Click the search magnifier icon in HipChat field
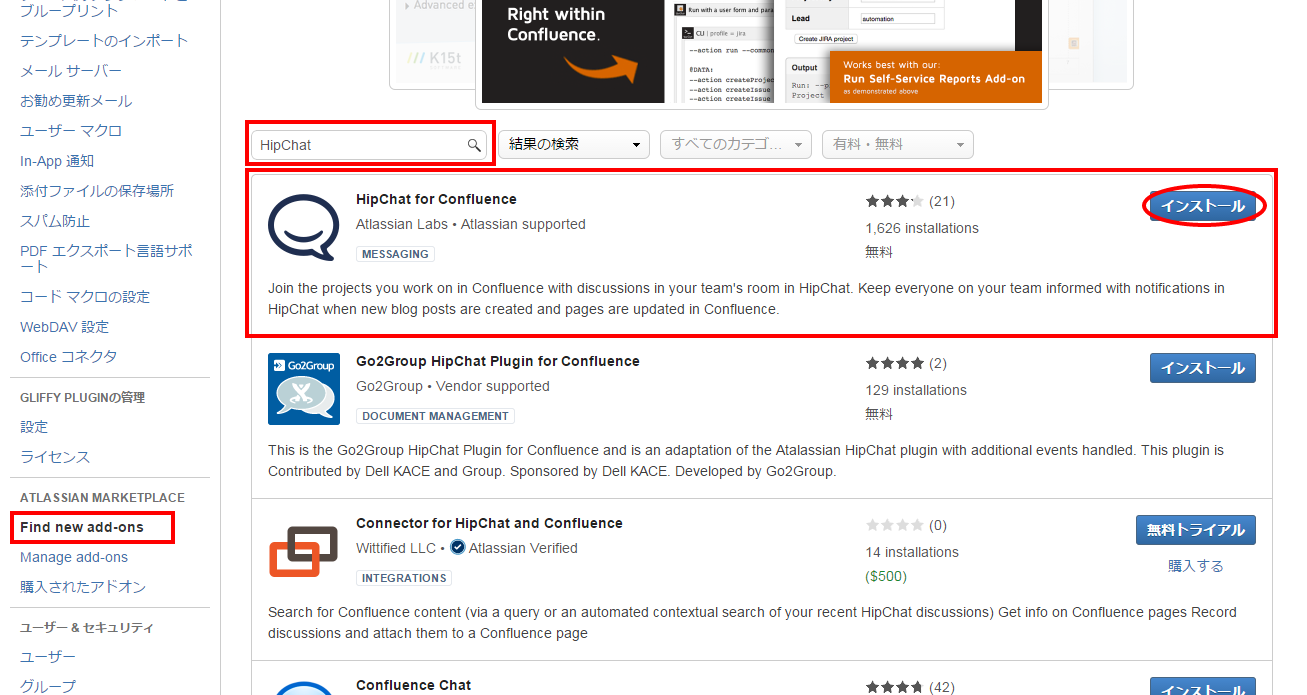1307x695 pixels. [474, 145]
